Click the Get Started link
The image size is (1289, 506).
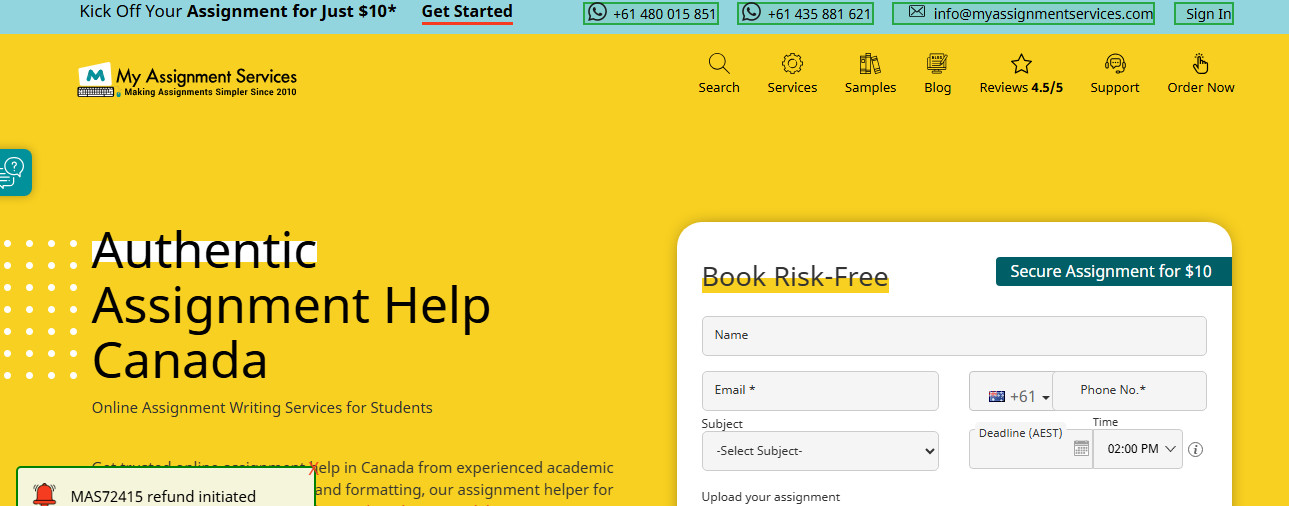[x=467, y=12]
